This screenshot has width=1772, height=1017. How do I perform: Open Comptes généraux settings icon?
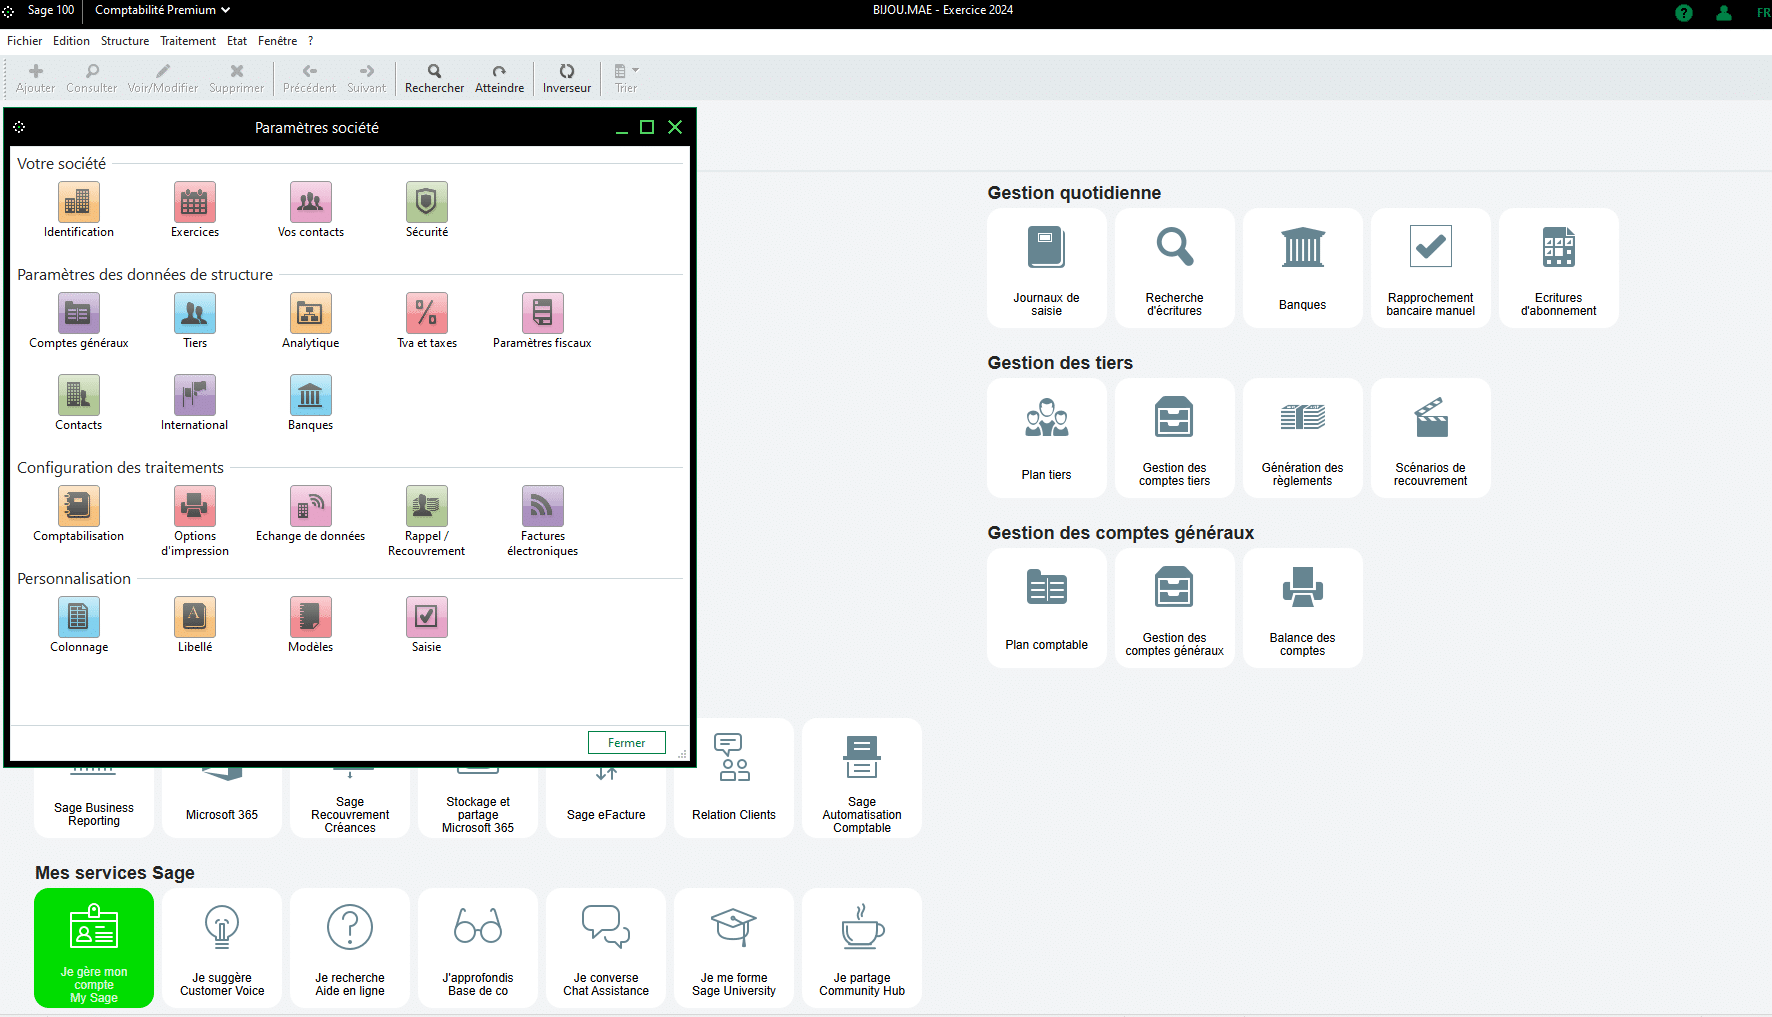[x=79, y=313]
